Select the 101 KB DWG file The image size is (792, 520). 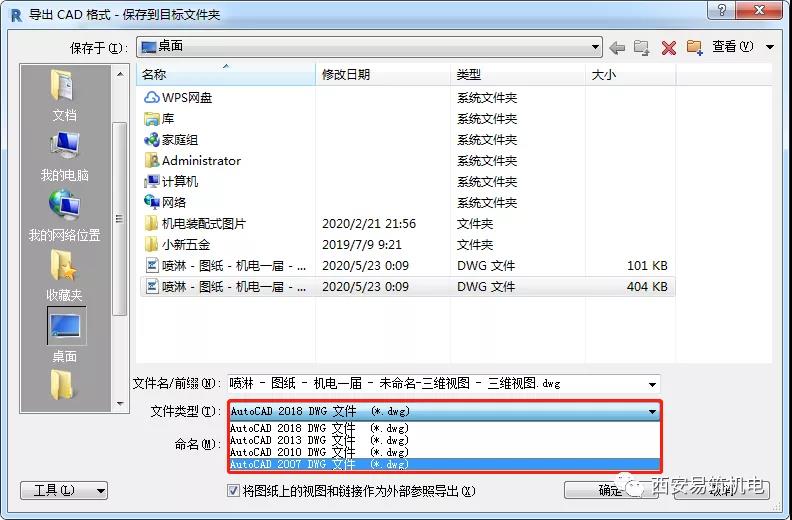coord(408,266)
